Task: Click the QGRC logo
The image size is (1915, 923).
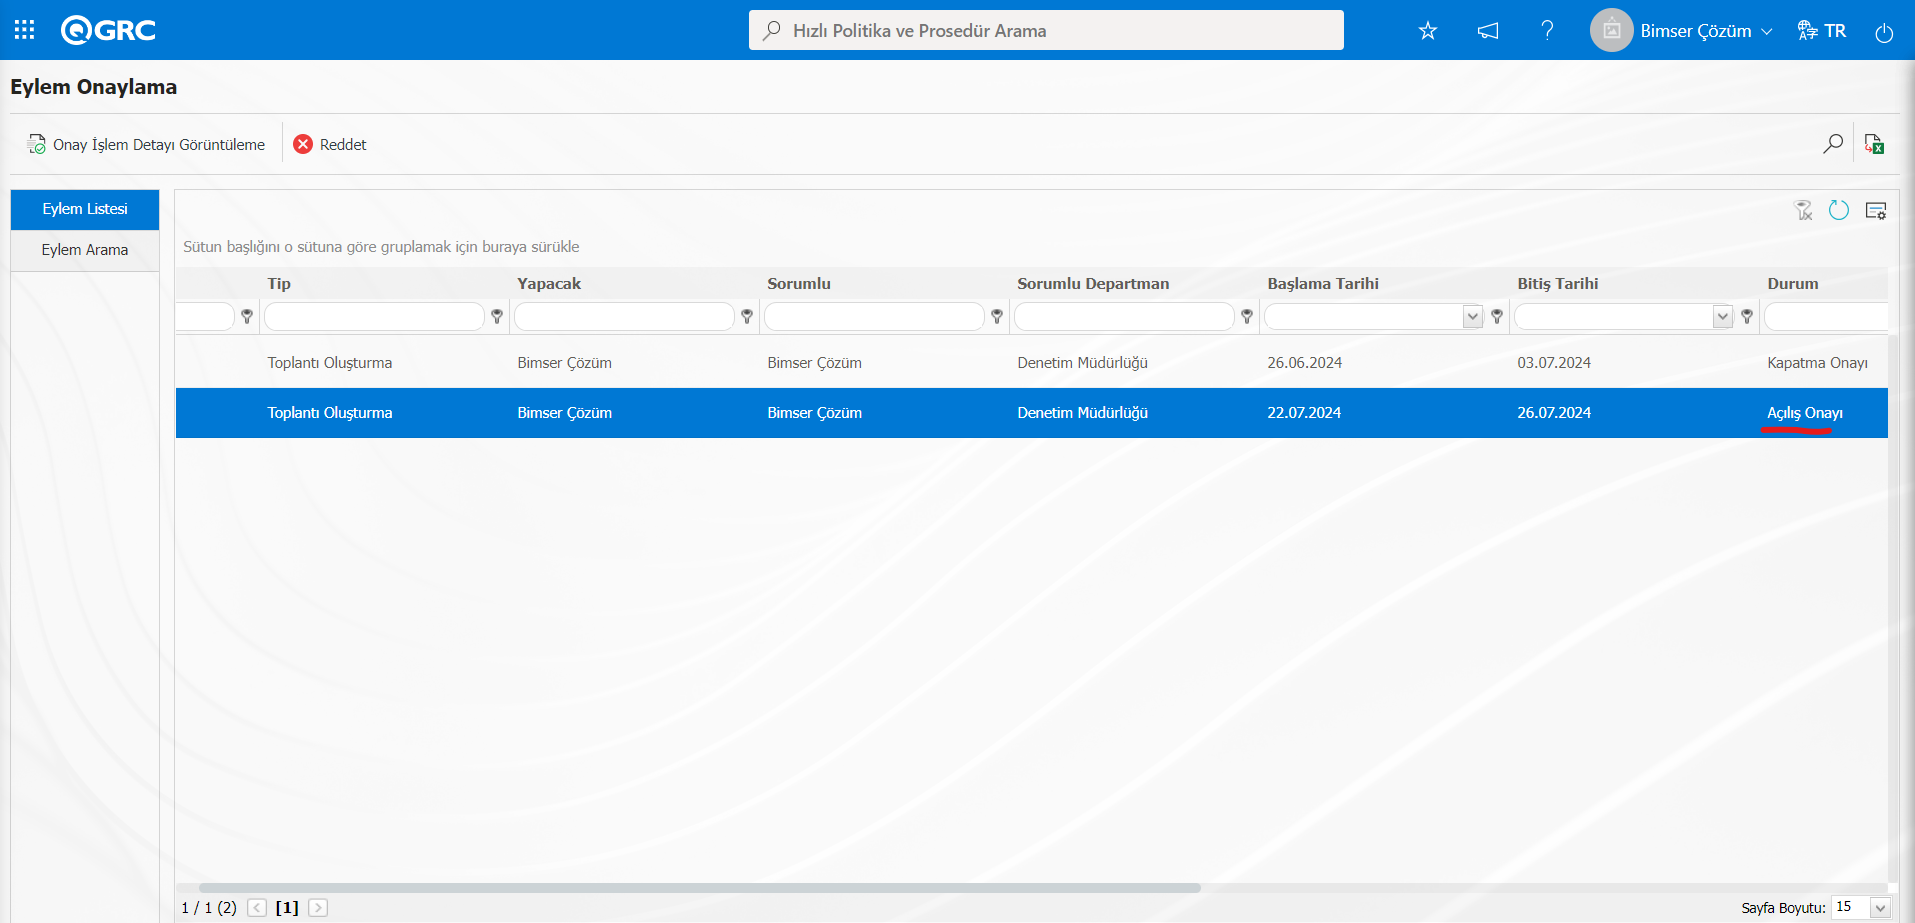Action: coord(108,30)
